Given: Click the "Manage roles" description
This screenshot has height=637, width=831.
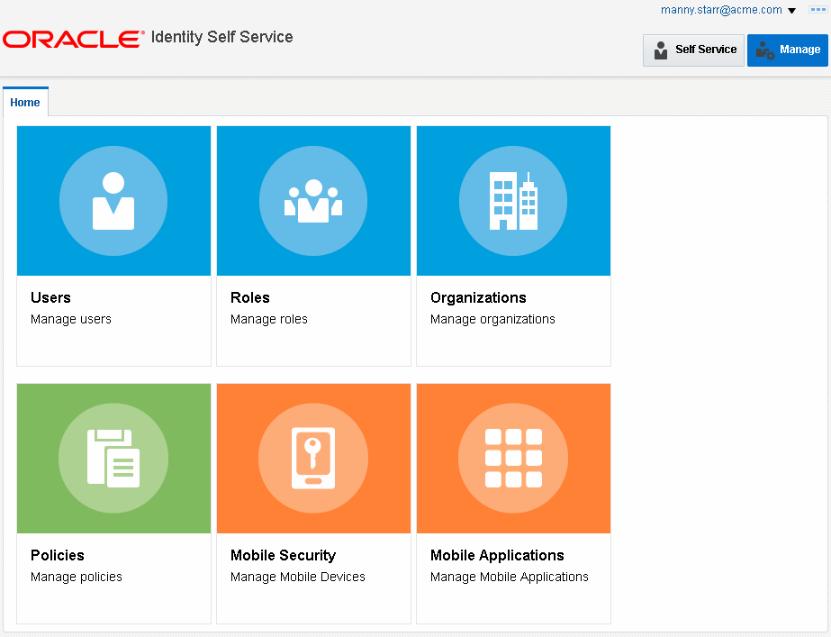Looking at the screenshot, I should pyautogui.click(x=269, y=319).
